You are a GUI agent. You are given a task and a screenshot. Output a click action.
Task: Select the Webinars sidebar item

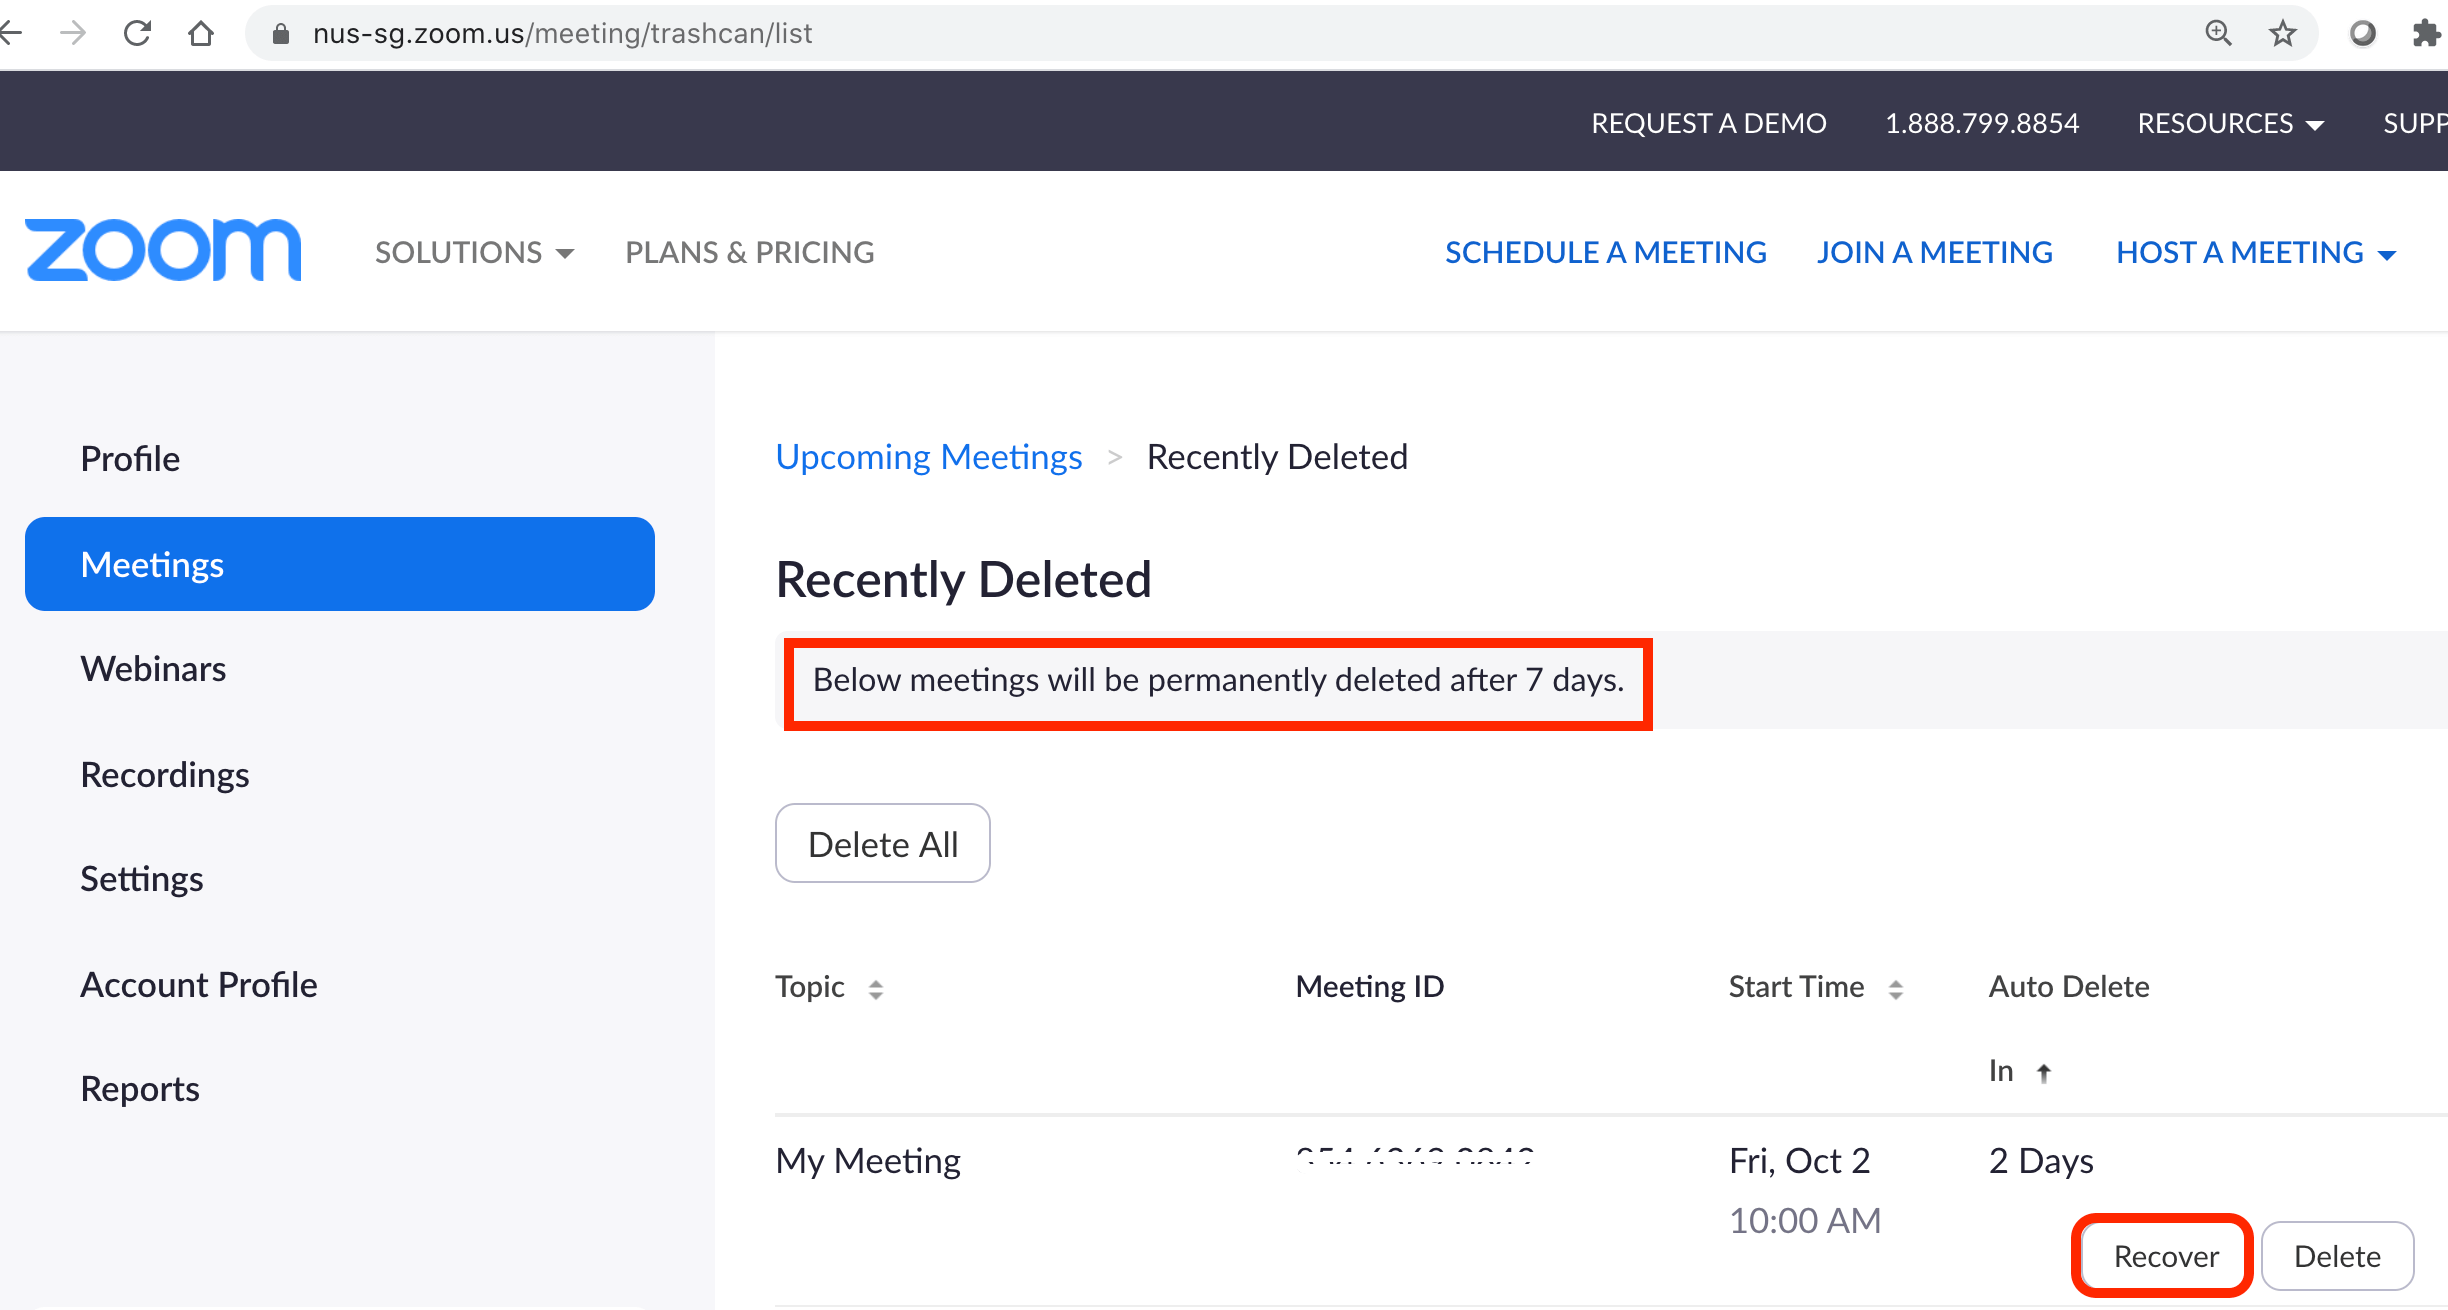click(152, 667)
